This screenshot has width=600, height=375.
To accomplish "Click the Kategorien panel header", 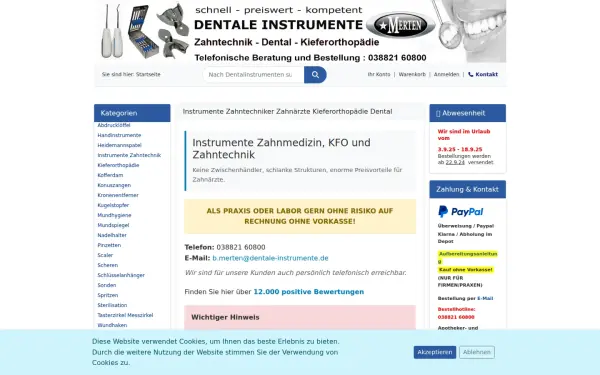I will [132, 113].
